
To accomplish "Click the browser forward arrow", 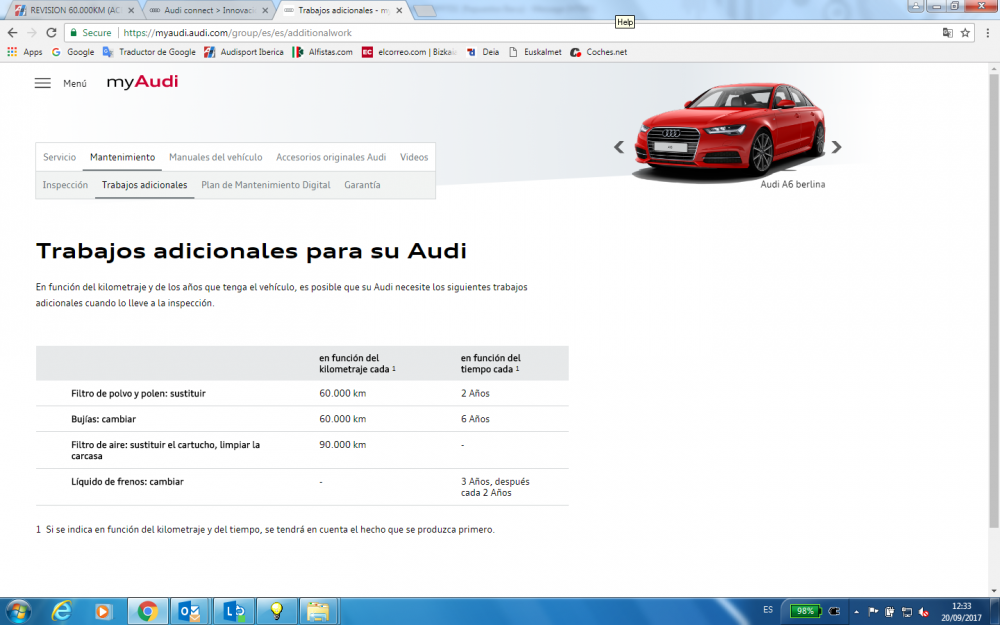I will coord(32,33).
